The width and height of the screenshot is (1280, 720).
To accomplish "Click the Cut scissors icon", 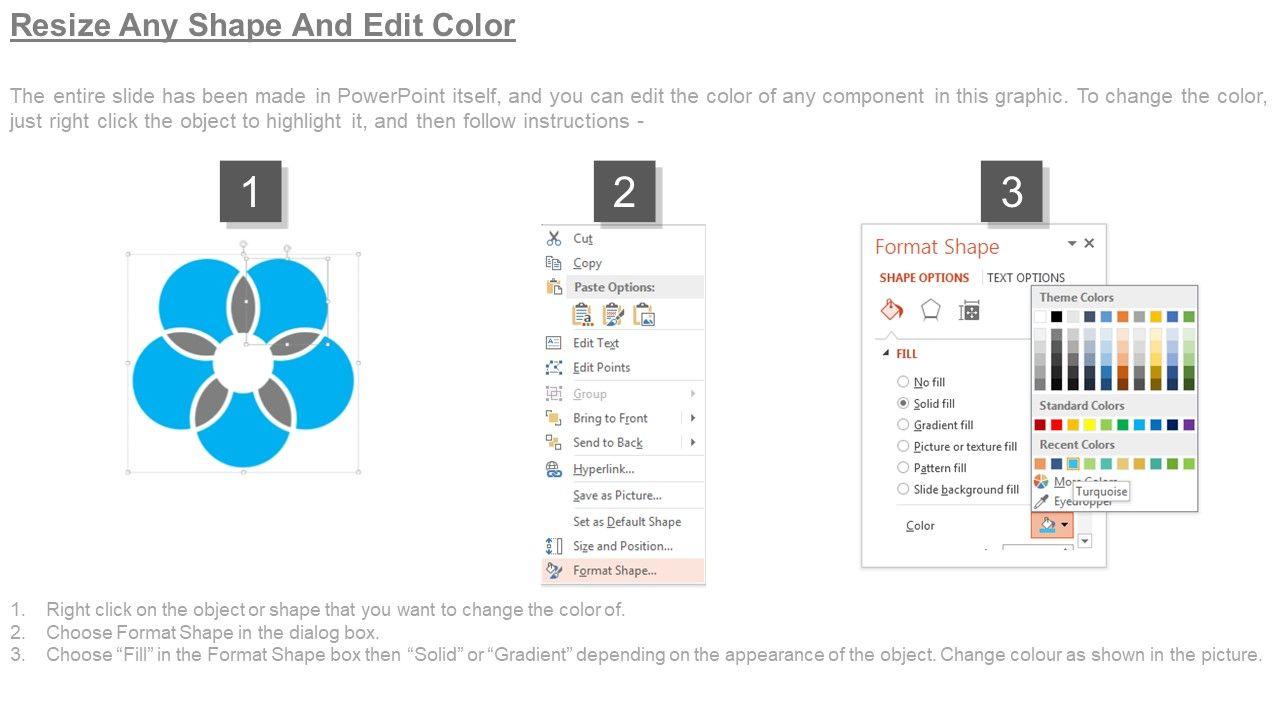I will pyautogui.click(x=554, y=239).
